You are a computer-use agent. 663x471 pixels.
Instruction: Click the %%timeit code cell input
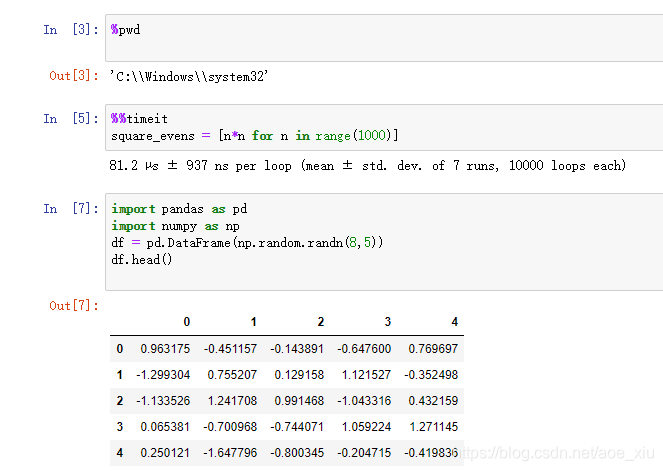(x=384, y=127)
